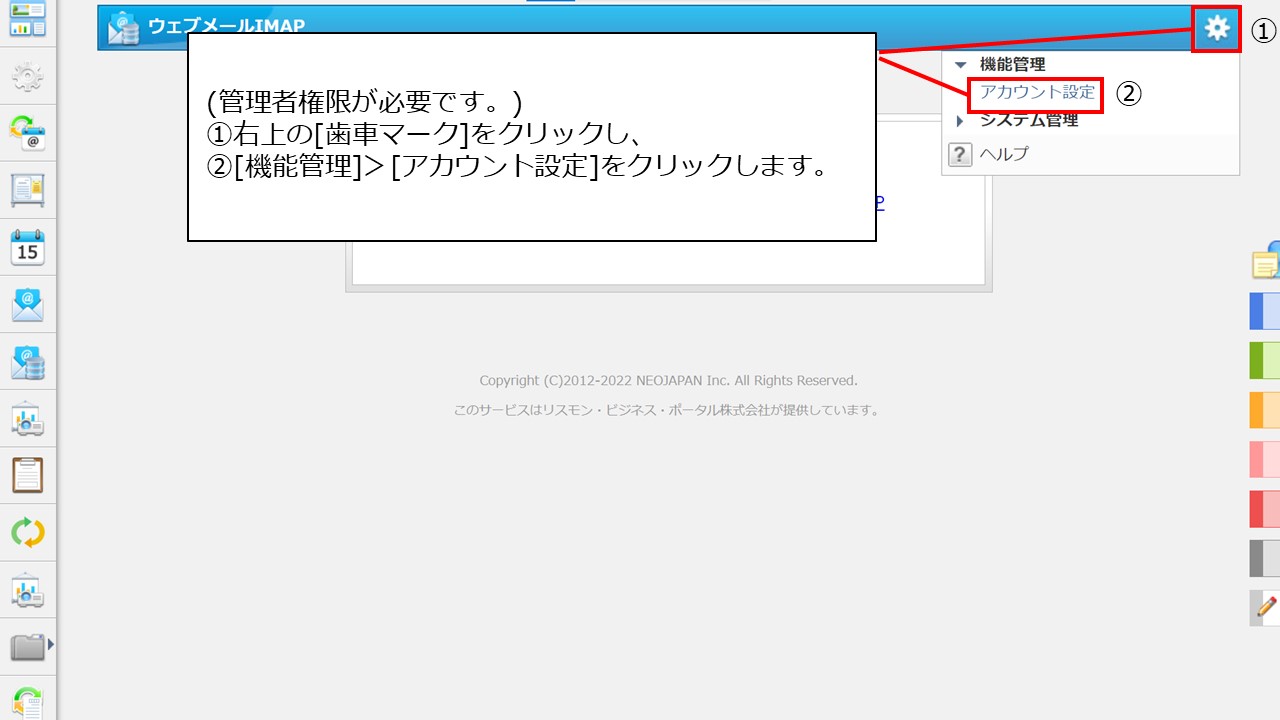Expand the システム管理 section triangle
This screenshot has width=1280, height=720.
click(x=961, y=121)
